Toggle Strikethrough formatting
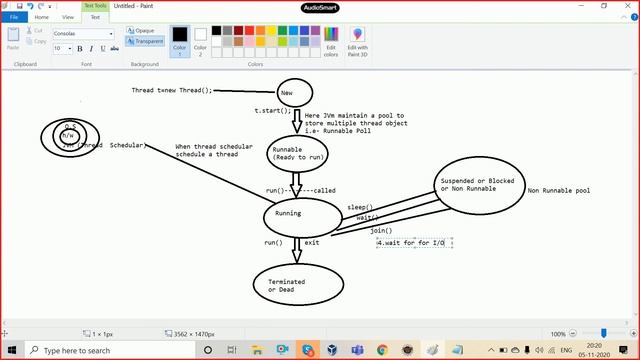640x360 pixels. coord(115,49)
